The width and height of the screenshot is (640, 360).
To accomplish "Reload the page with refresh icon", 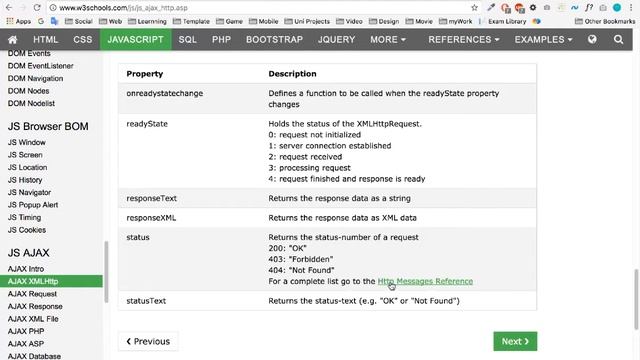I will tap(37, 8).
